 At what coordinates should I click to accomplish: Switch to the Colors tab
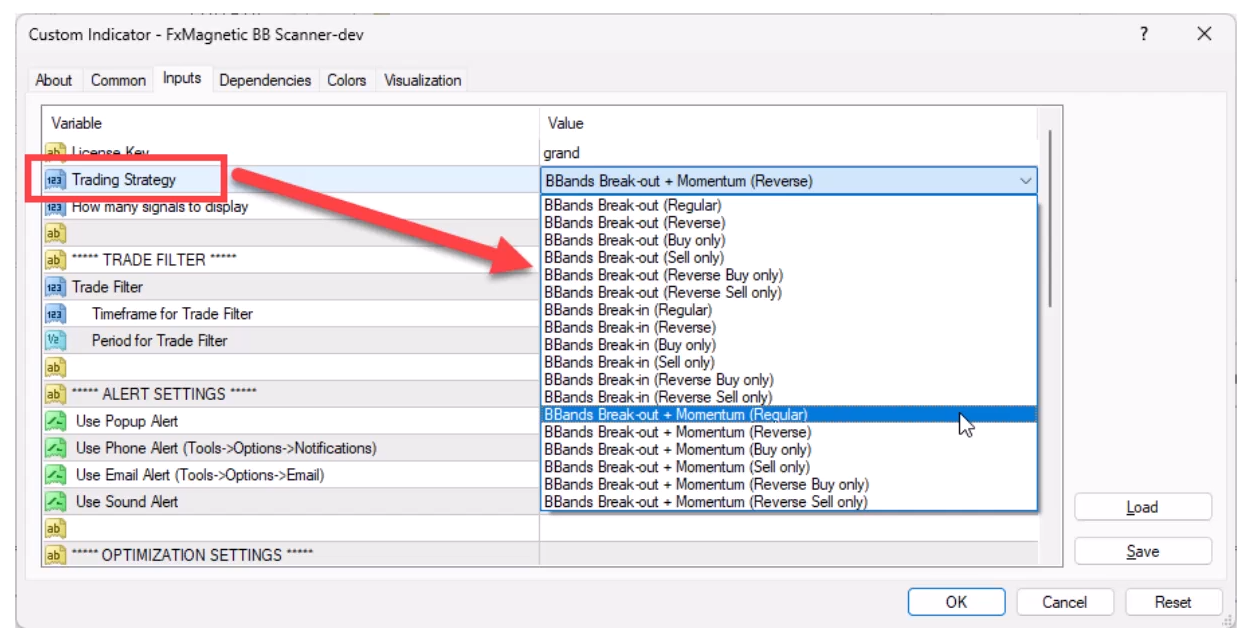[346, 80]
